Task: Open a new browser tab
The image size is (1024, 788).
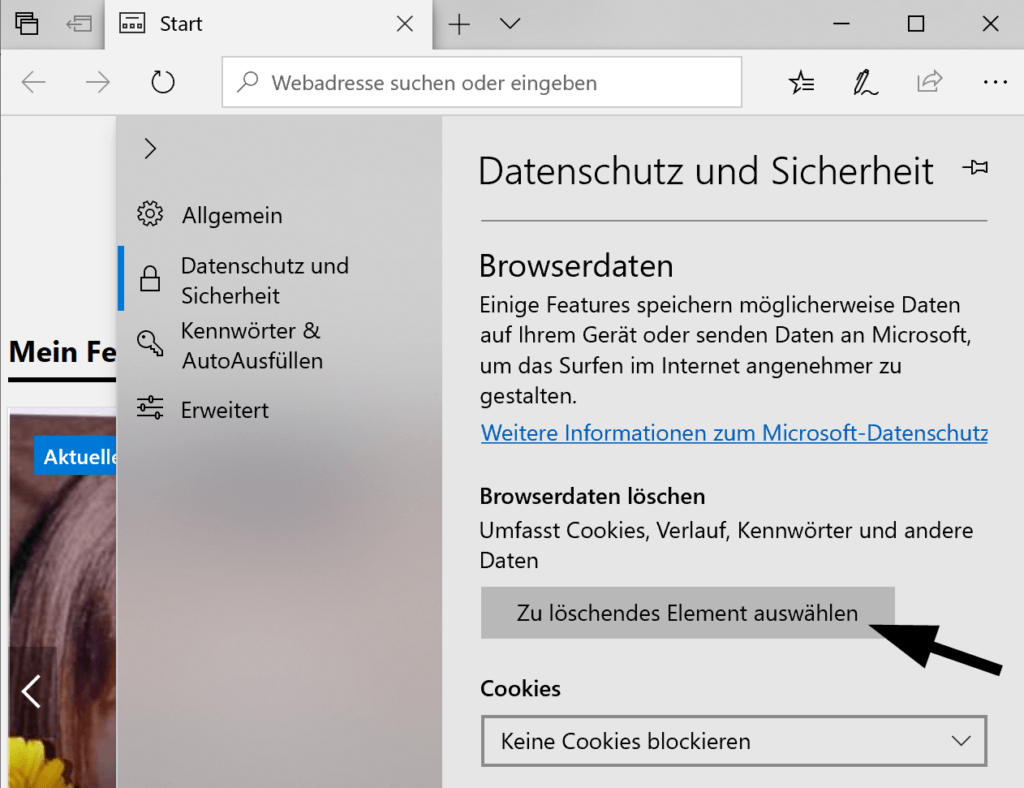Action: pos(459,23)
